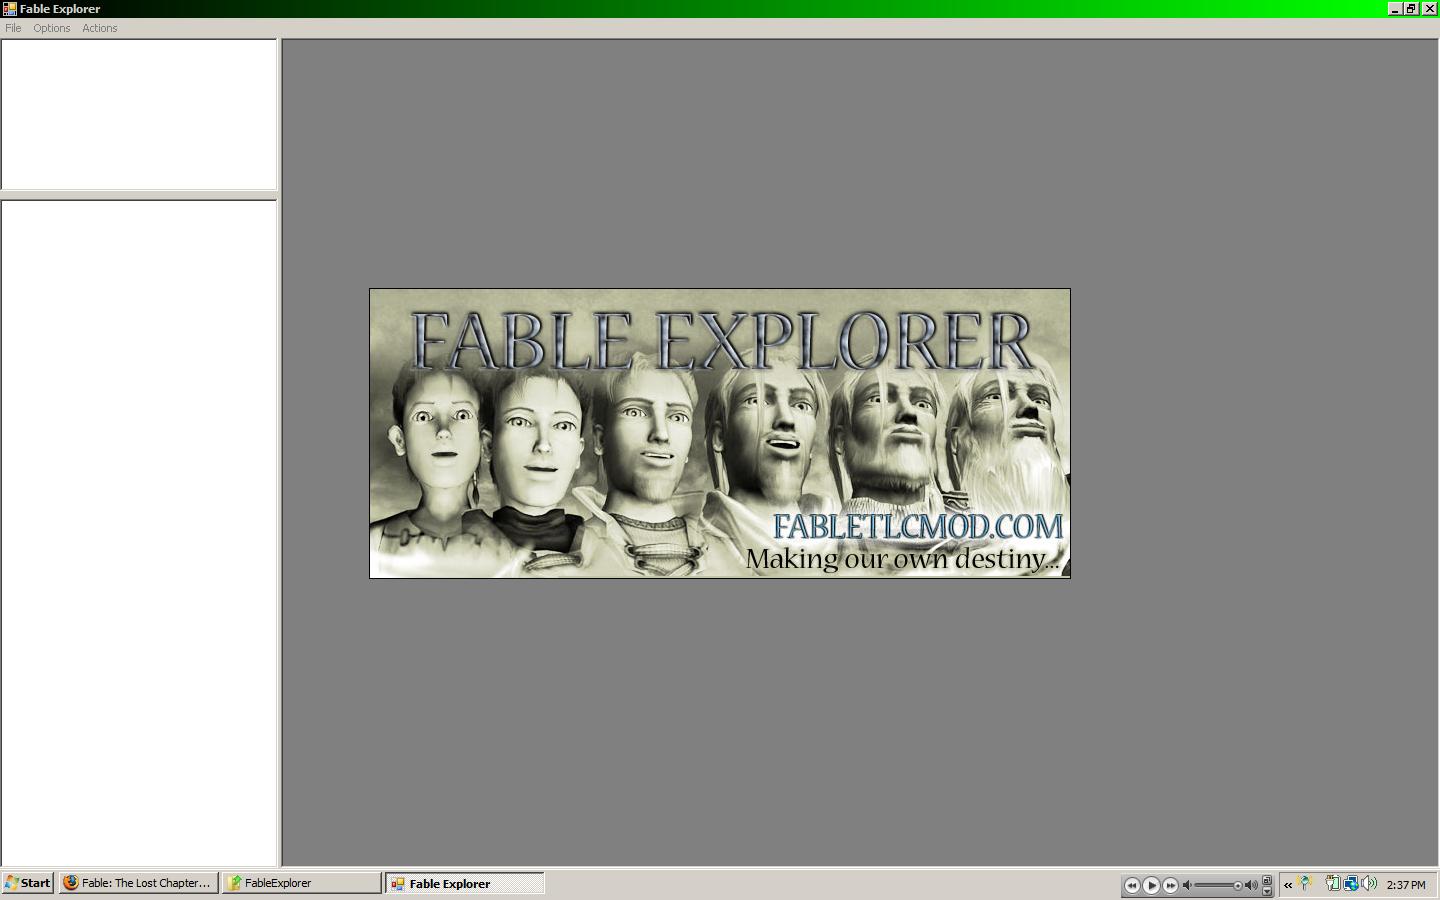Image resolution: width=1440 pixels, height=900 pixels.
Task: Click the Fable Explorer banner image
Action: click(x=719, y=433)
